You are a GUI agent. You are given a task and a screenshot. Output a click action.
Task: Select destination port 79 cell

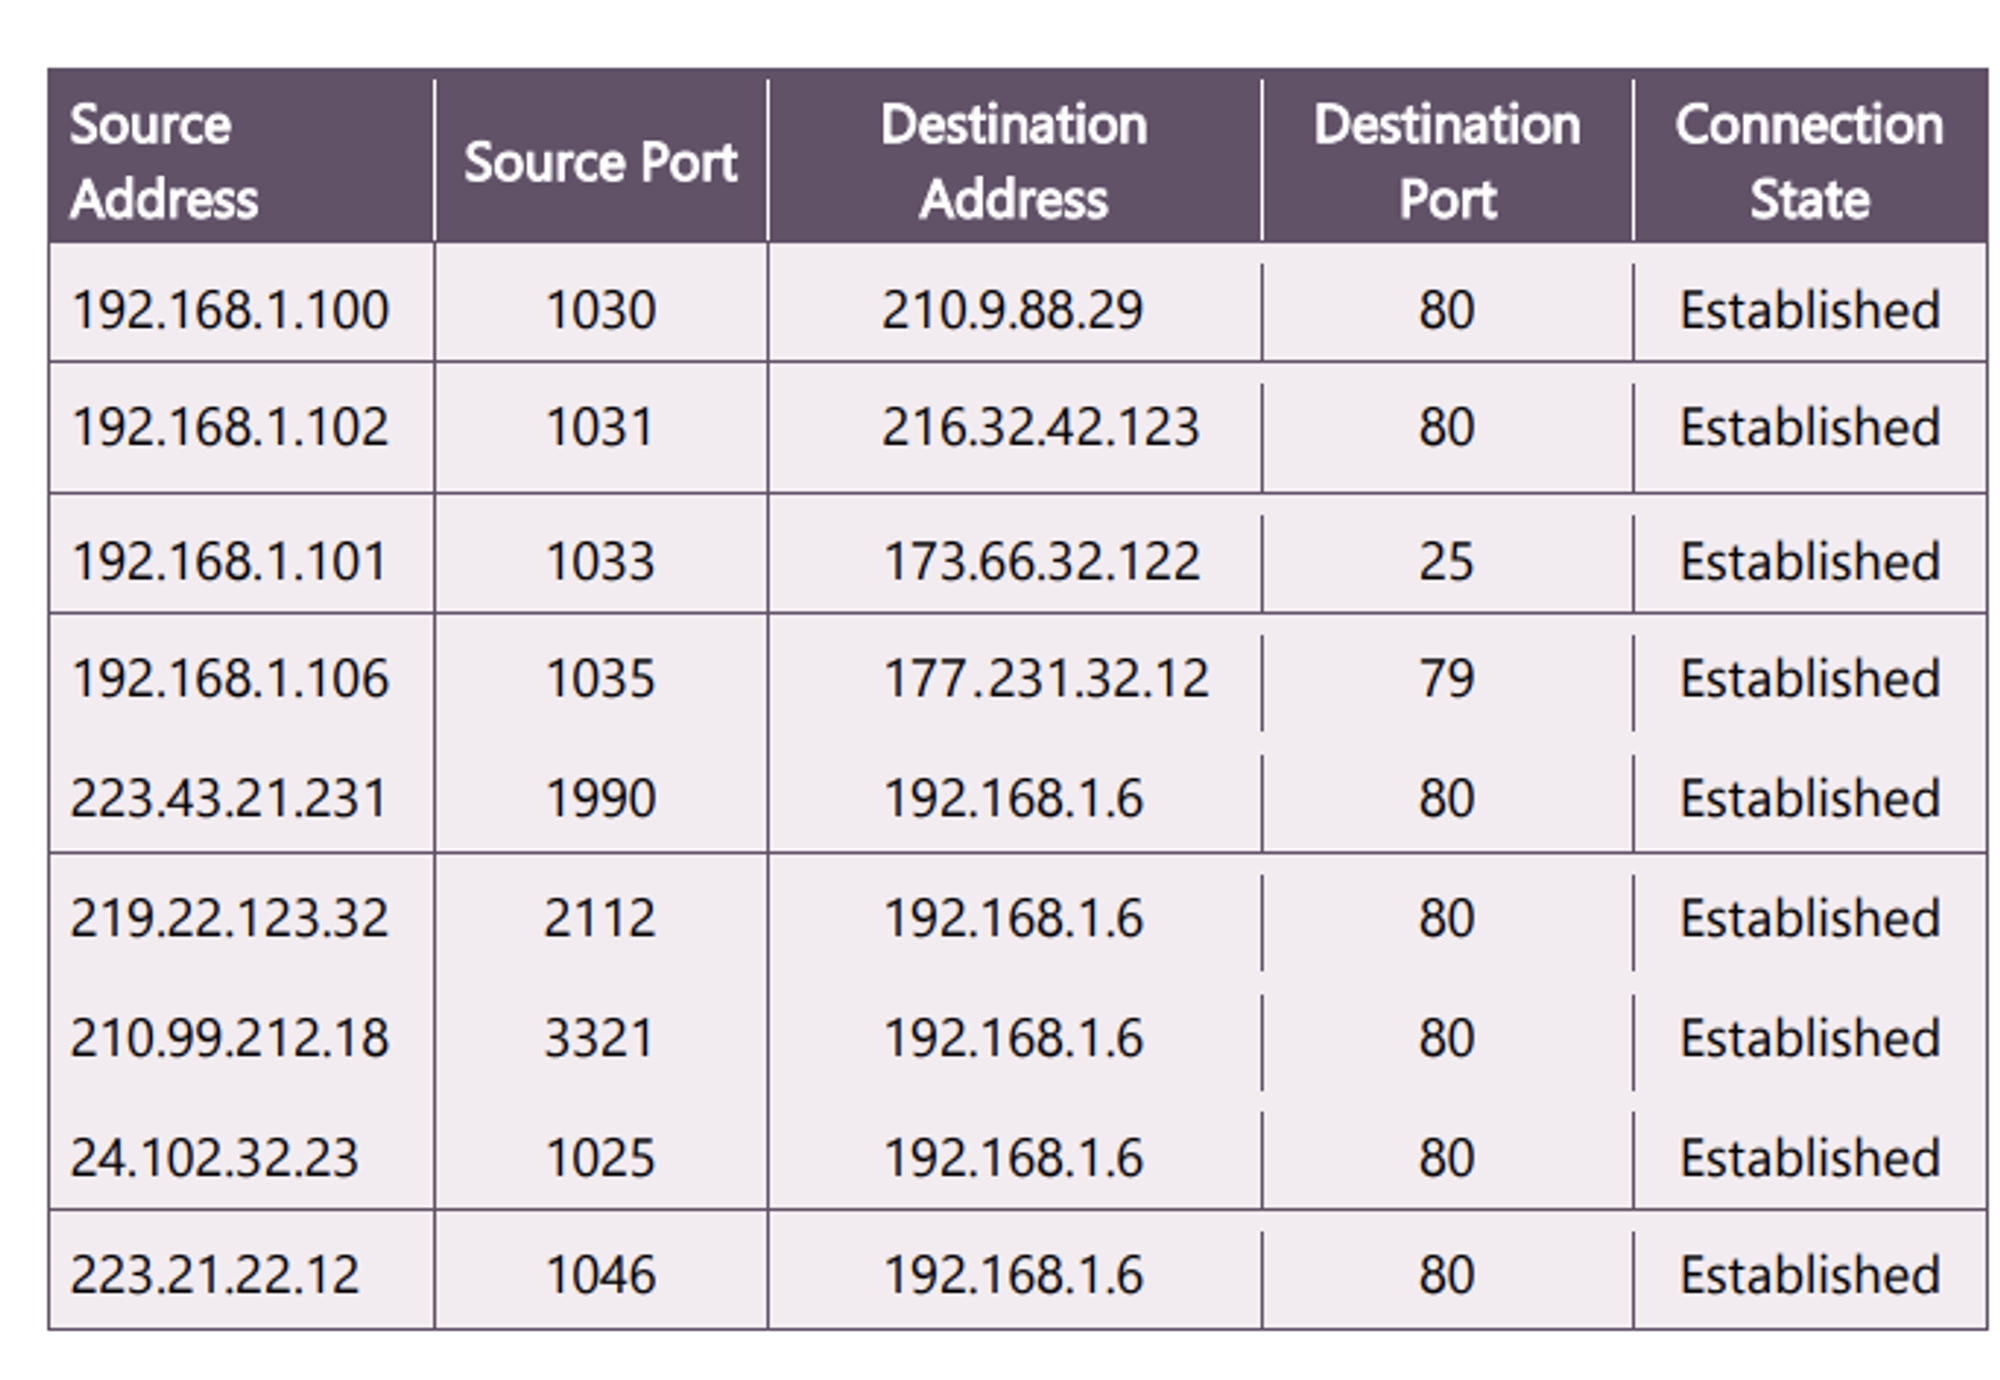[1446, 678]
